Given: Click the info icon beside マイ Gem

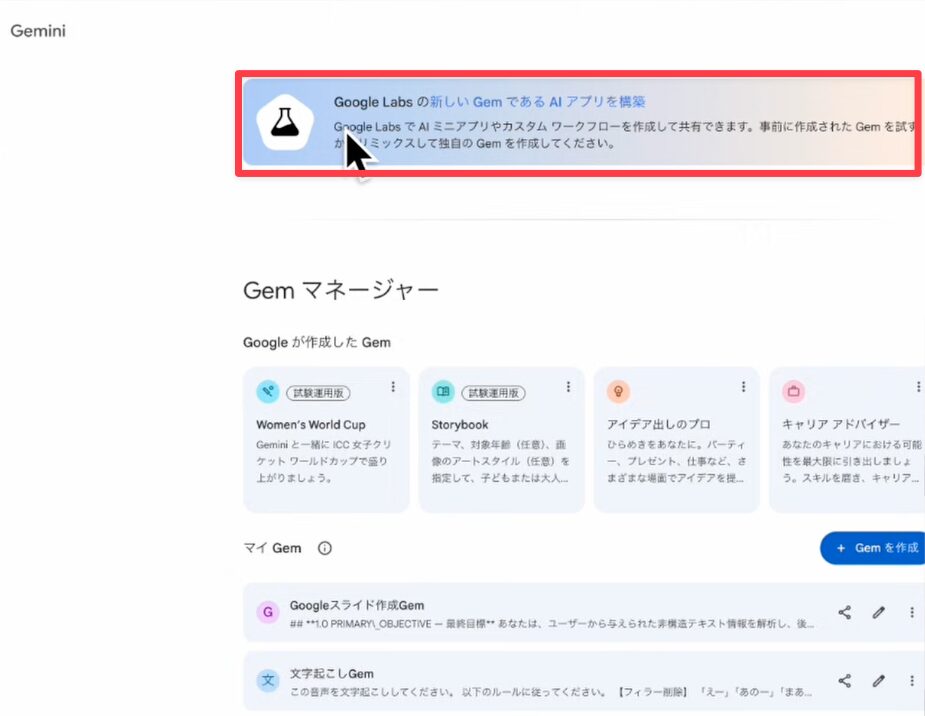Looking at the screenshot, I should coord(325,548).
